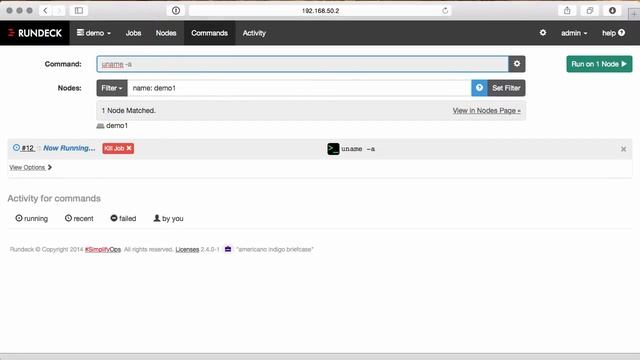Open the help link
Screen dimensions: 640x360
tap(613, 33)
